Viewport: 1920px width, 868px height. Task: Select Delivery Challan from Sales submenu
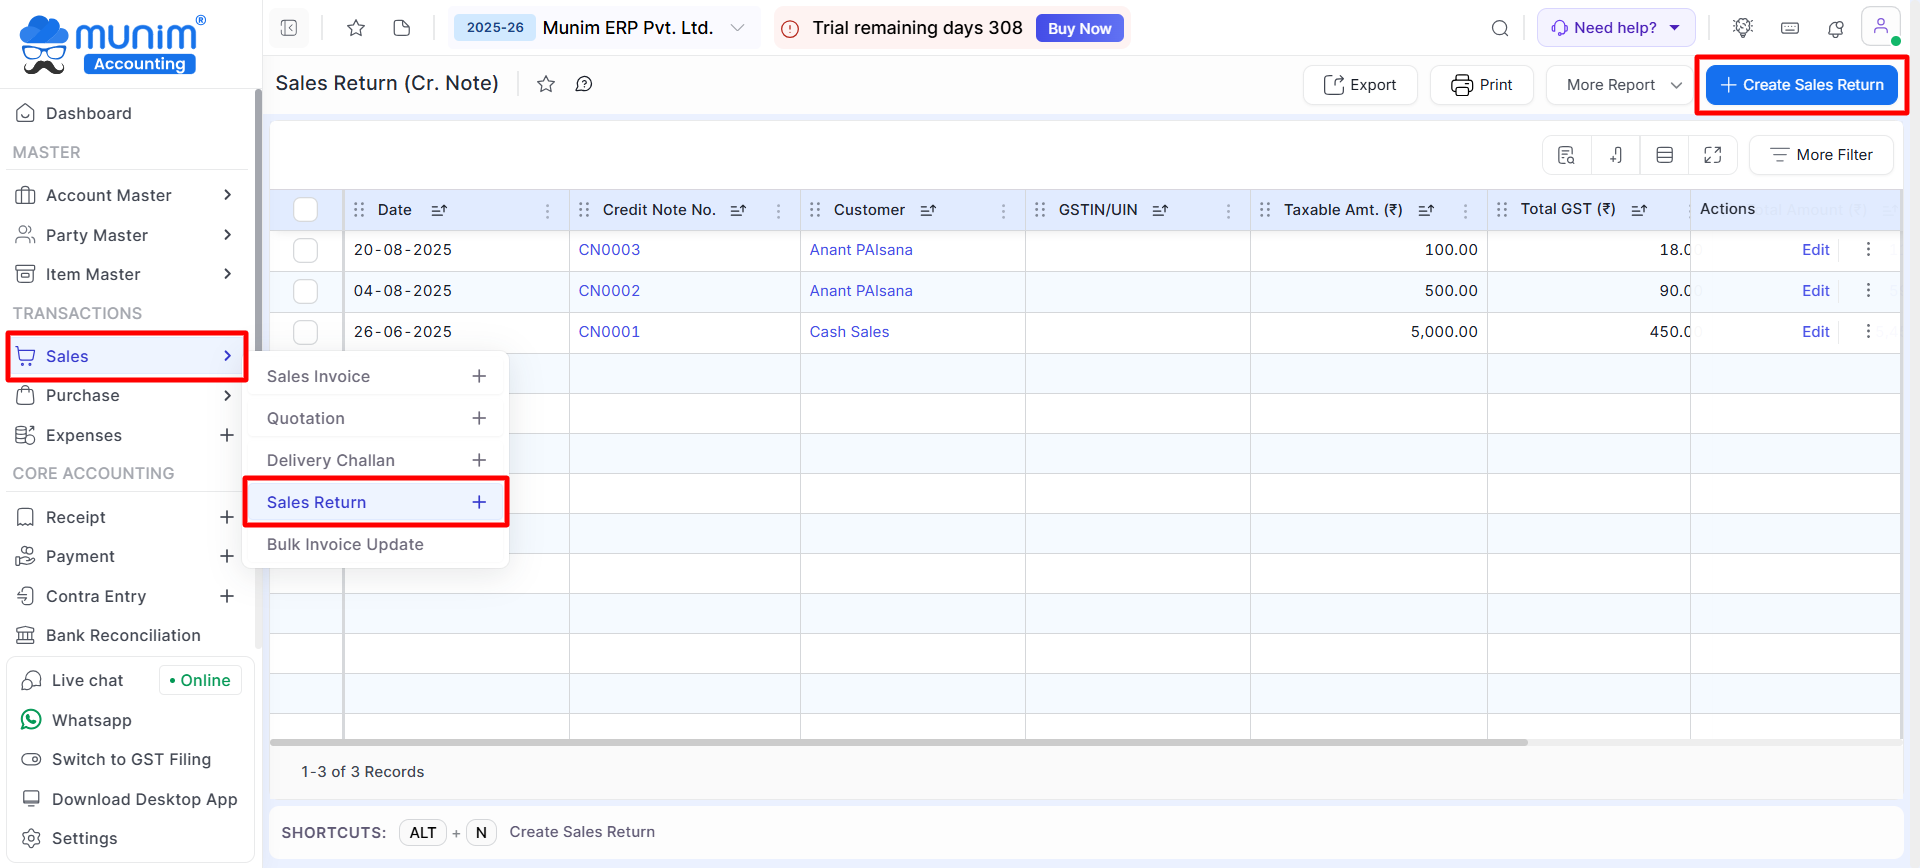331,460
